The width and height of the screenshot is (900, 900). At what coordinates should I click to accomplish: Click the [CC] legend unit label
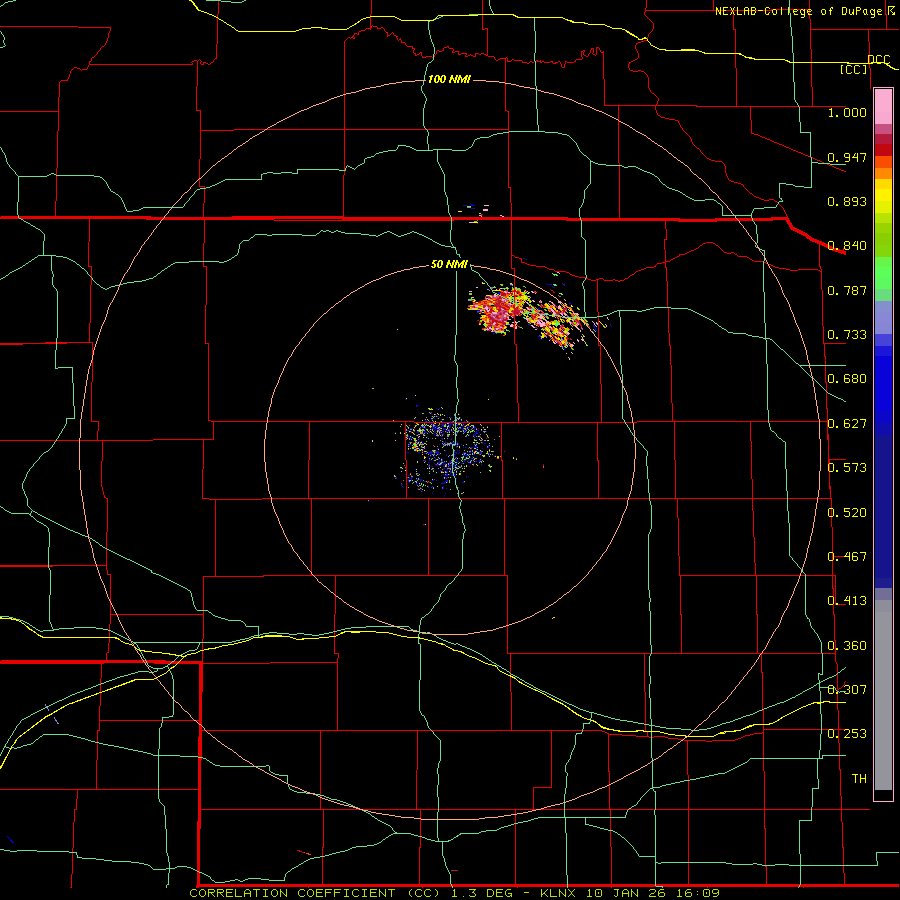[854, 69]
